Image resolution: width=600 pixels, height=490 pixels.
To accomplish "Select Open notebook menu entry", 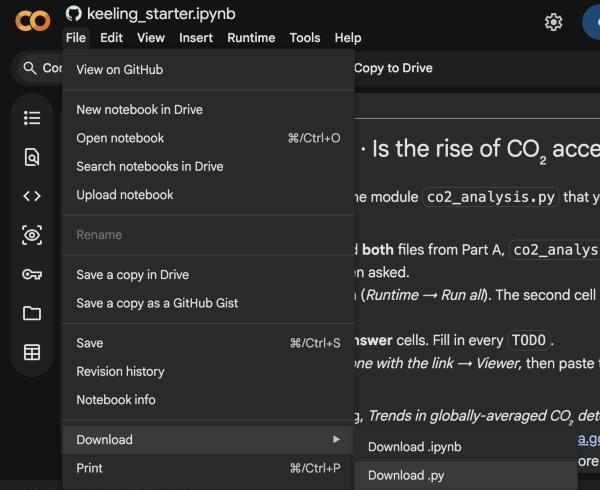I will (209, 138).
